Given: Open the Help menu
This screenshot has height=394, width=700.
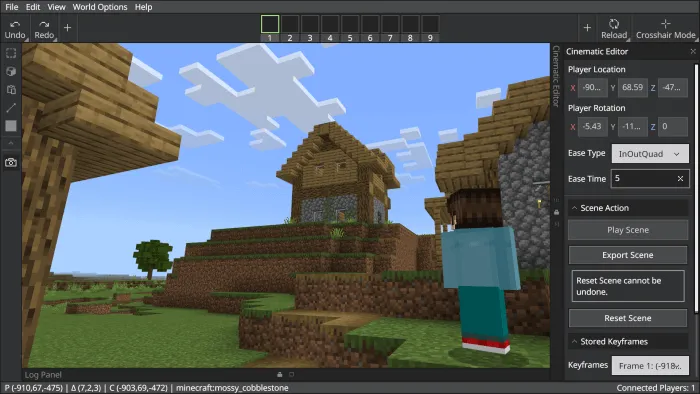Looking at the screenshot, I should coord(143,7).
